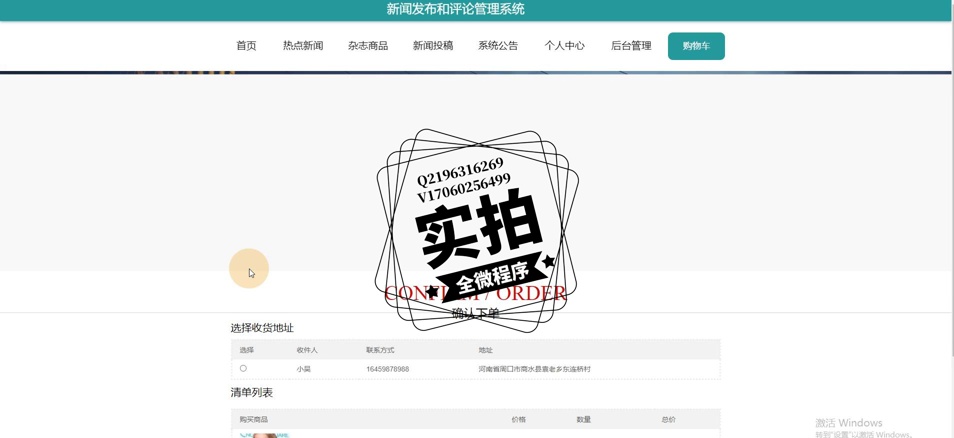
Task: Click phone number 16459878988
Action: click(387, 369)
